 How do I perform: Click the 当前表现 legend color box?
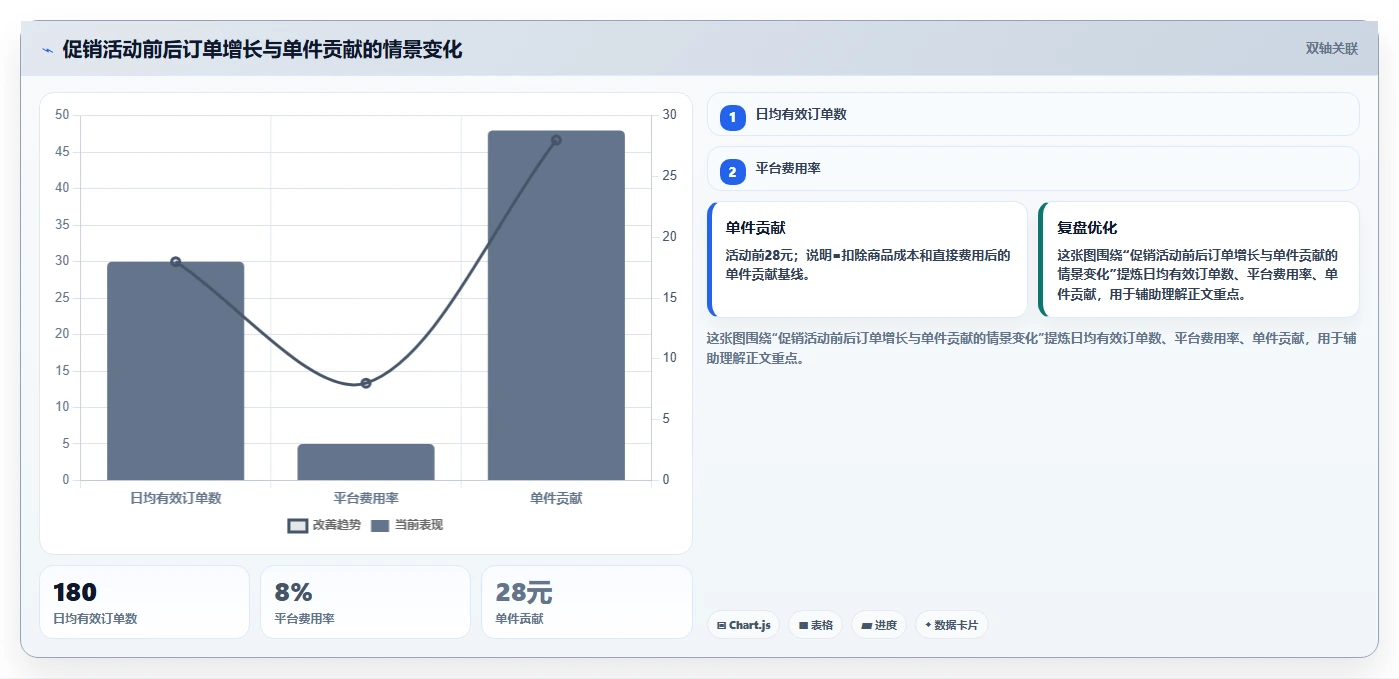[380, 526]
